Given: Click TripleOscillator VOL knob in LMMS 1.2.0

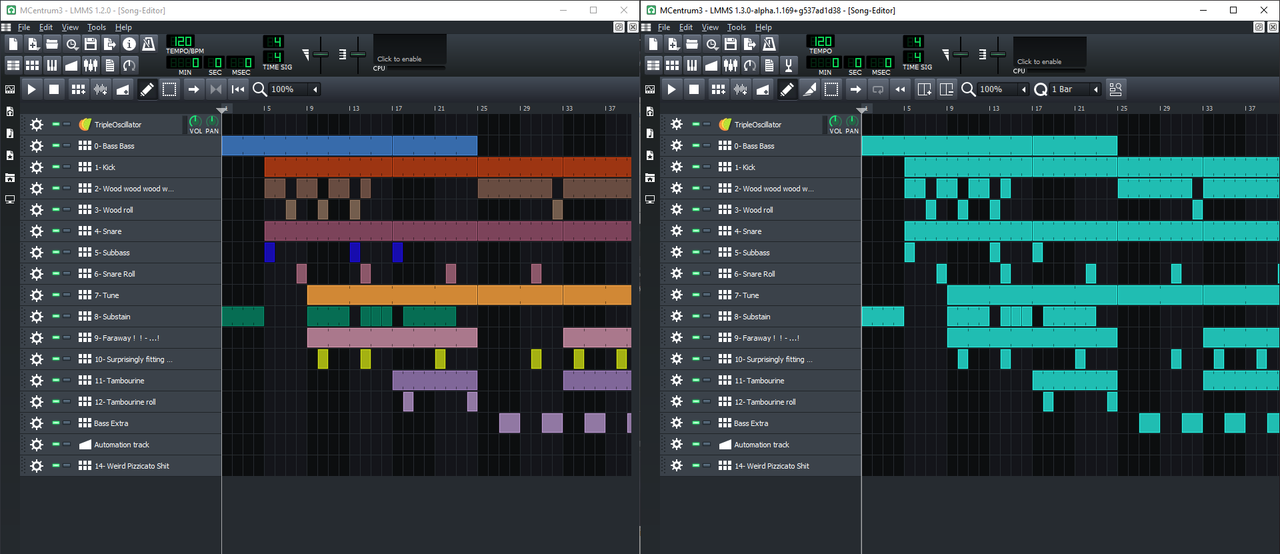Looking at the screenshot, I should point(195,122).
